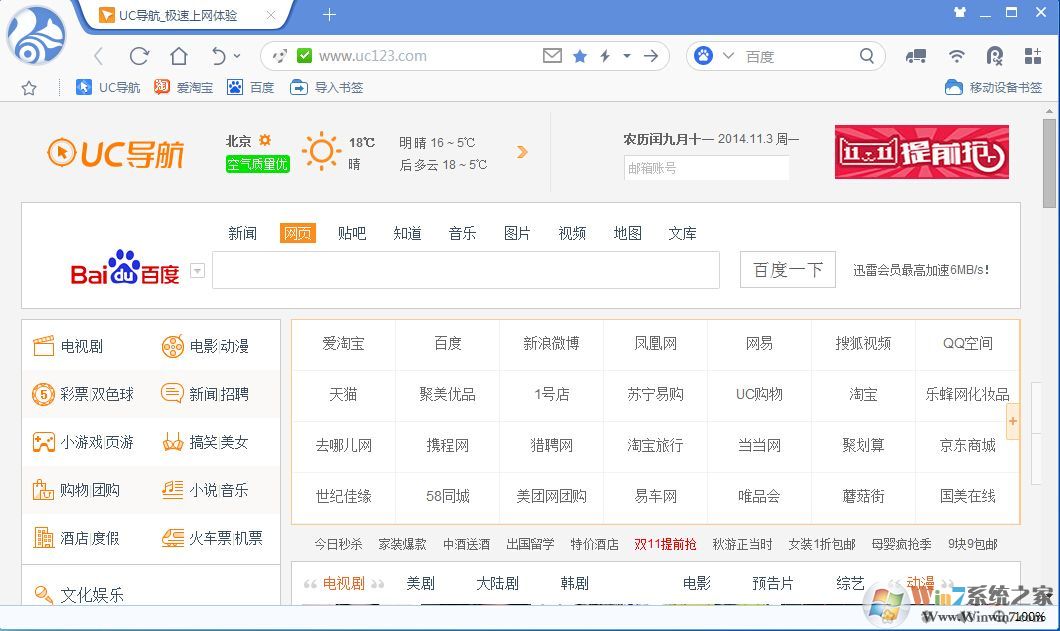The height and width of the screenshot is (631, 1060).
Task: Open the extensions grid icon
Action: point(1033,56)
